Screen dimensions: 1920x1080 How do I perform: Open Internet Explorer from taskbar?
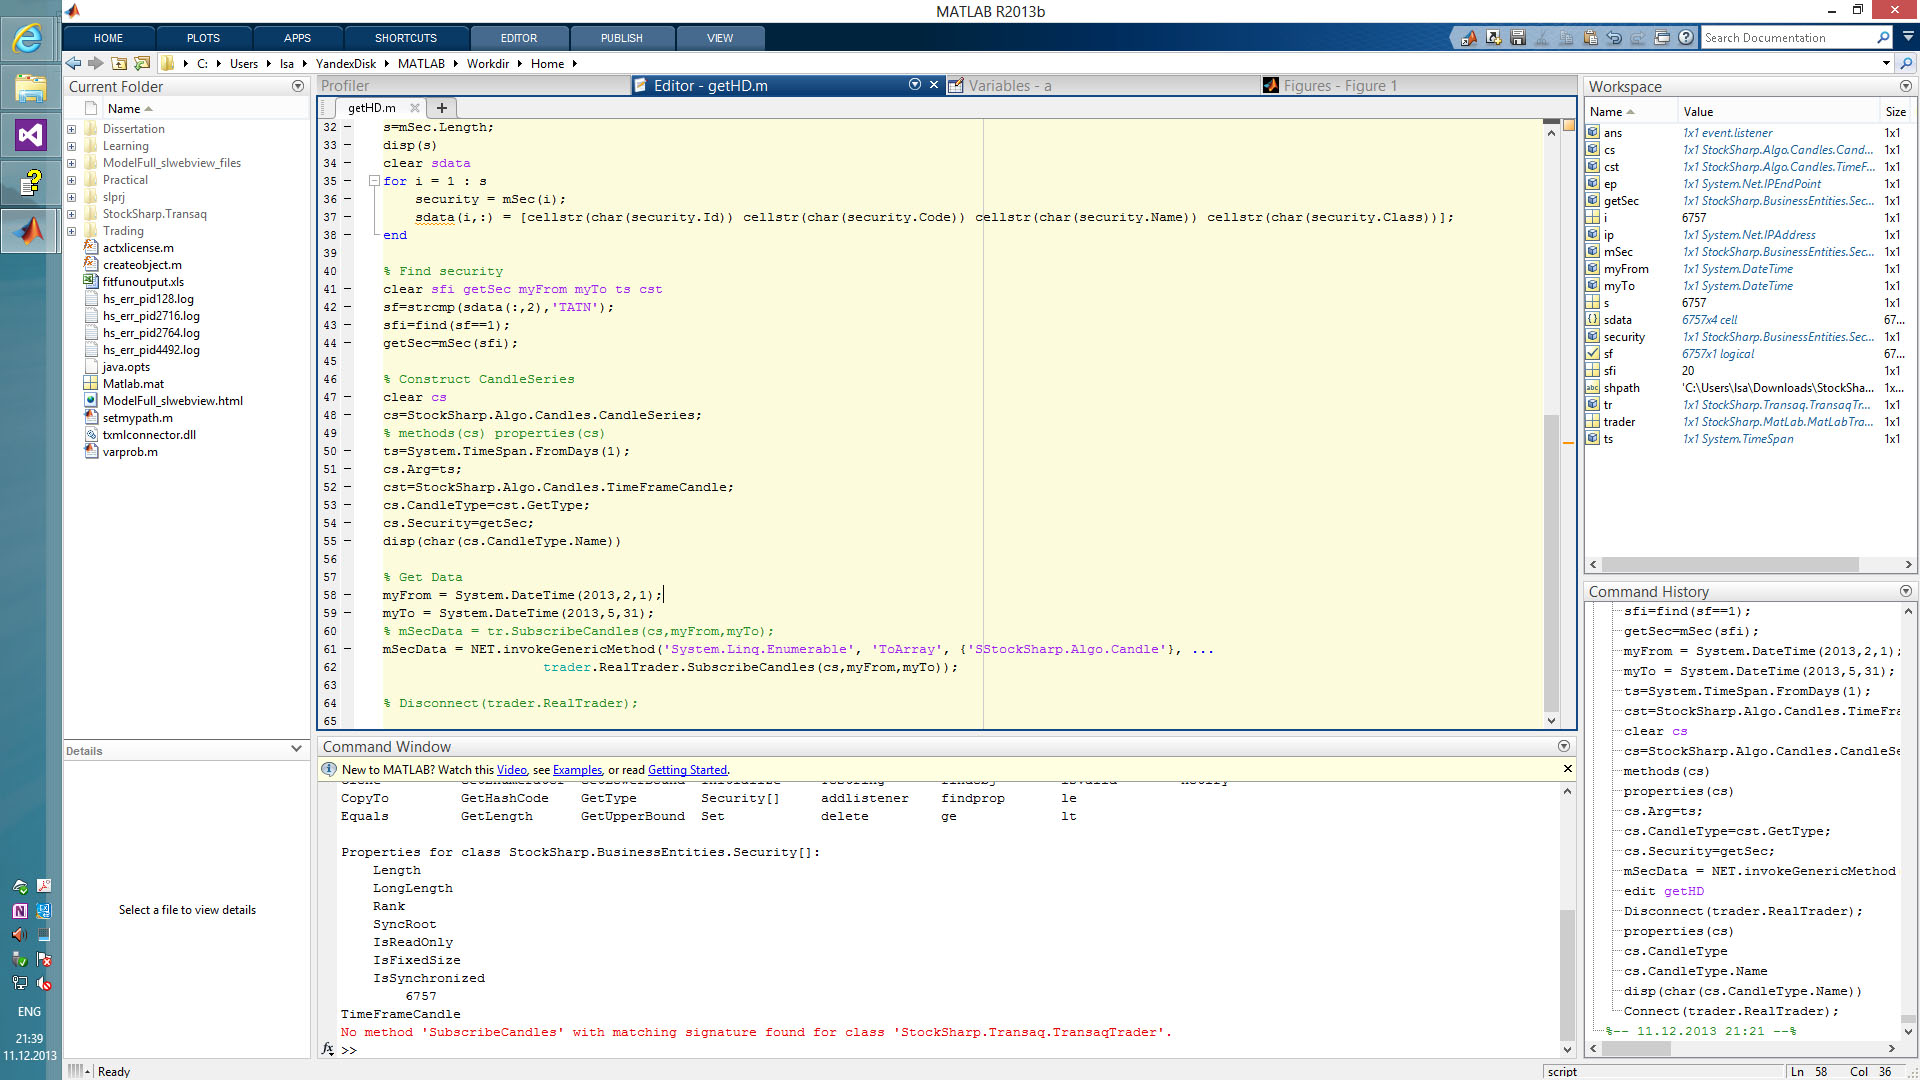29,38
